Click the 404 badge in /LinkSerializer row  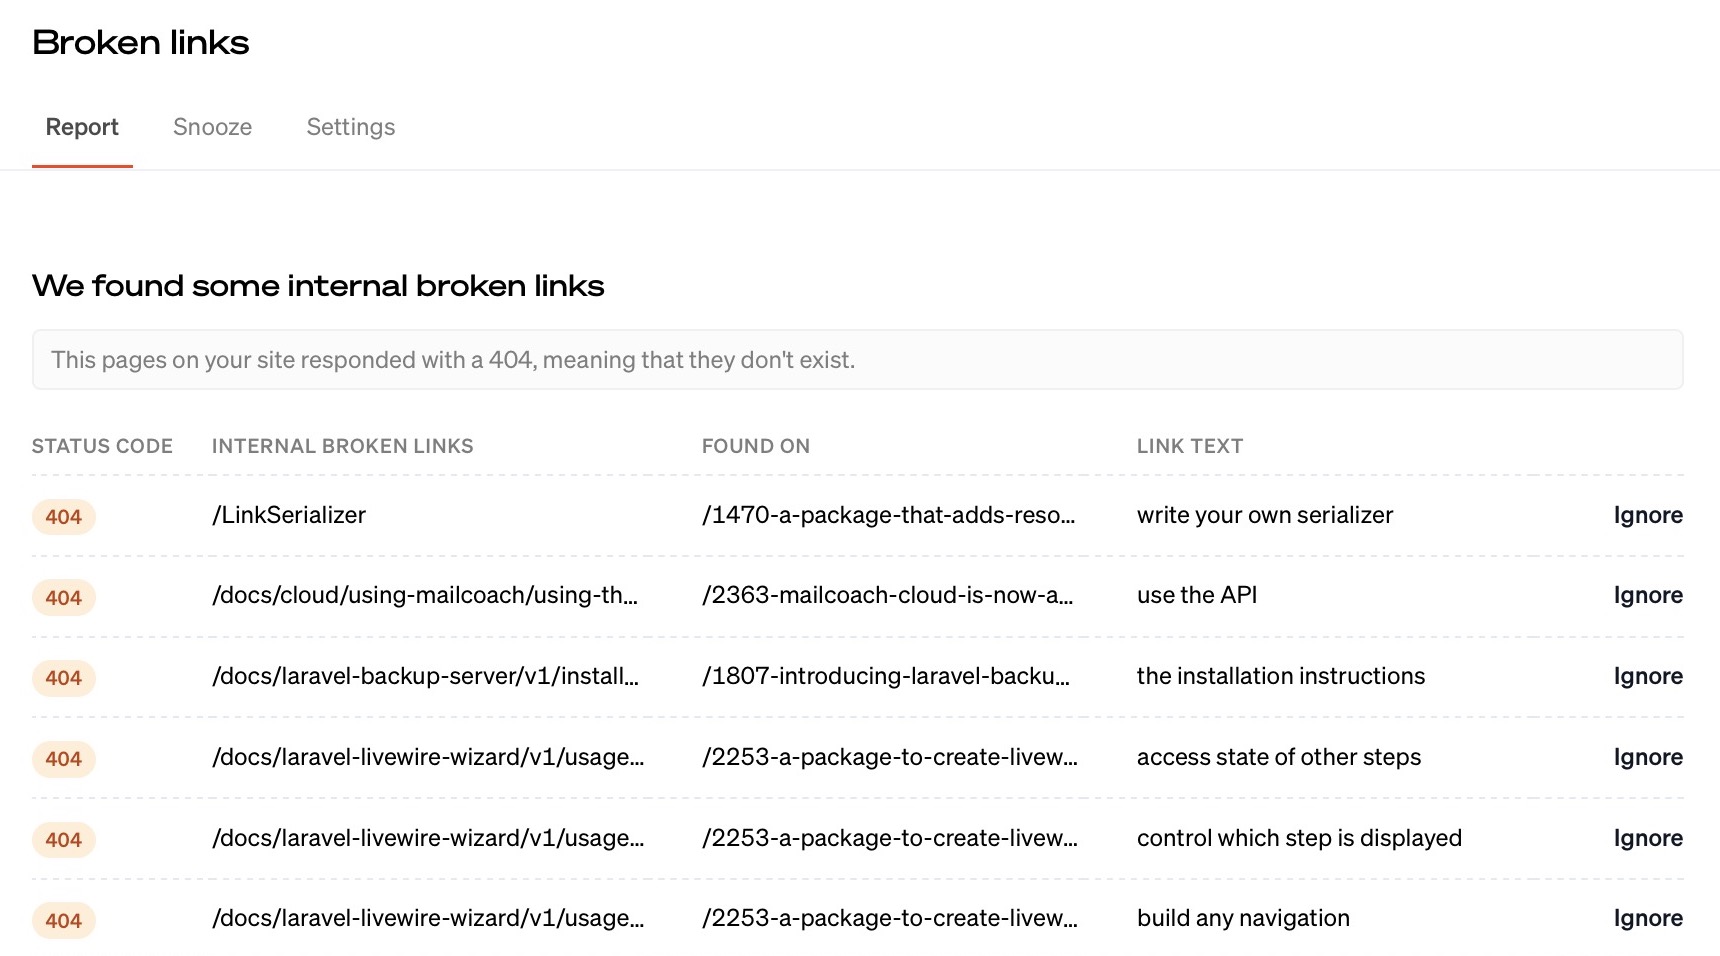(64, 517)
